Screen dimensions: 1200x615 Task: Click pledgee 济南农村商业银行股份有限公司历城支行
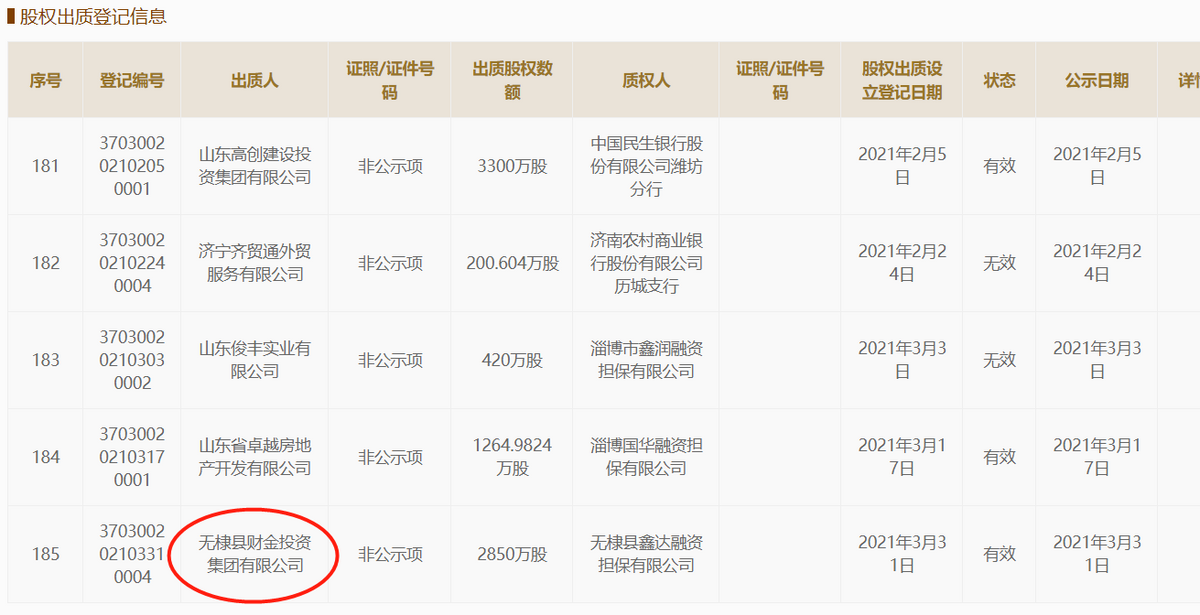646,263
